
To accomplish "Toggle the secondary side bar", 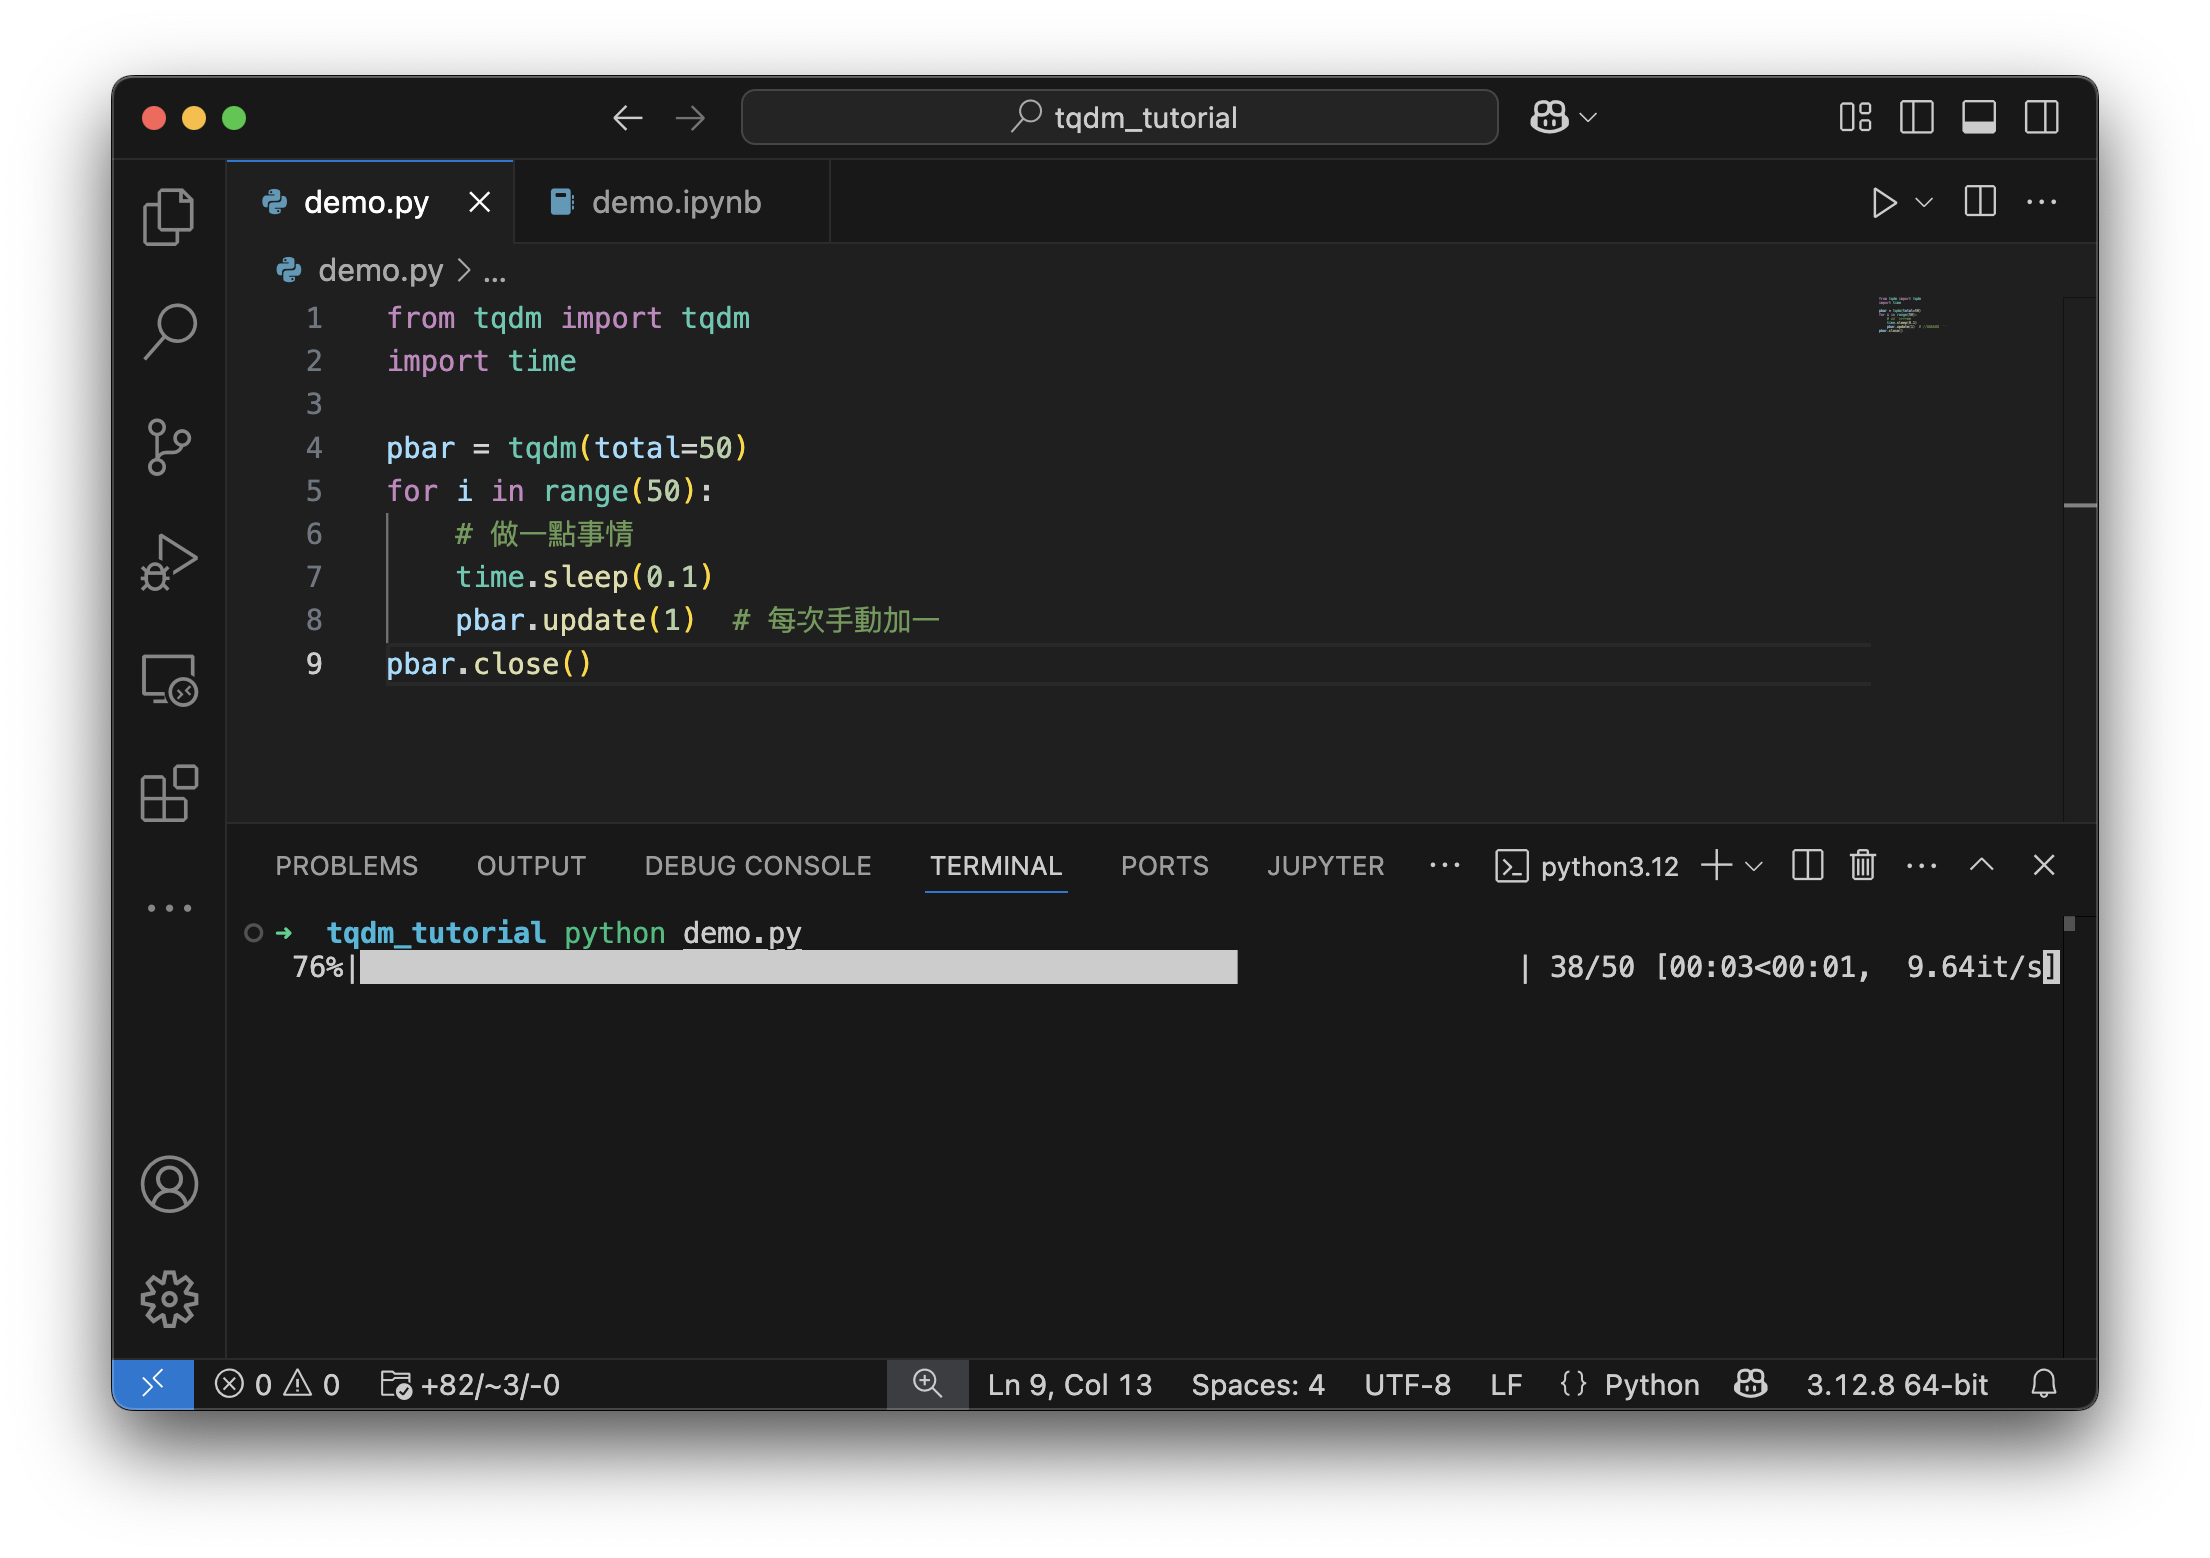I will [2041, 117].
